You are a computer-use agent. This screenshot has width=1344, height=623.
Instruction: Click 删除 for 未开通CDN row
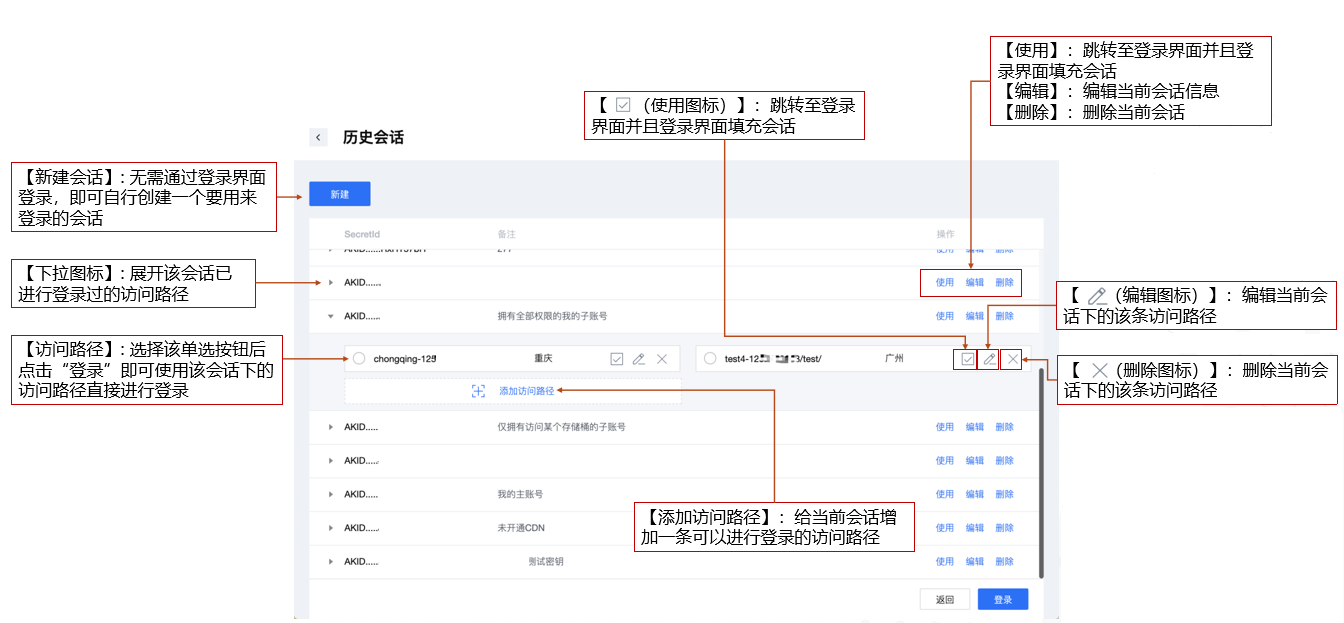coord(1004,528)
